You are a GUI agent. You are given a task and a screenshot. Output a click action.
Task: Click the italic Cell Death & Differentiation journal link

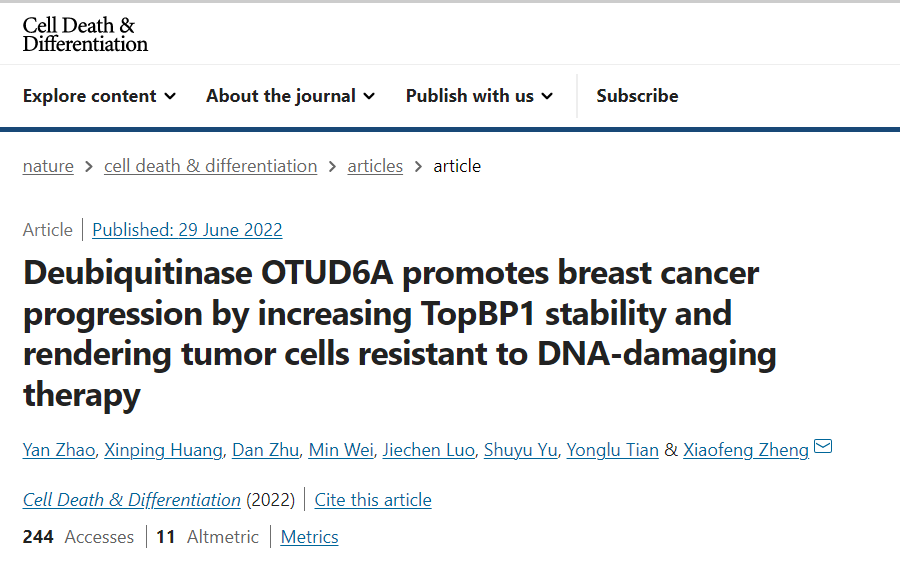131,500
